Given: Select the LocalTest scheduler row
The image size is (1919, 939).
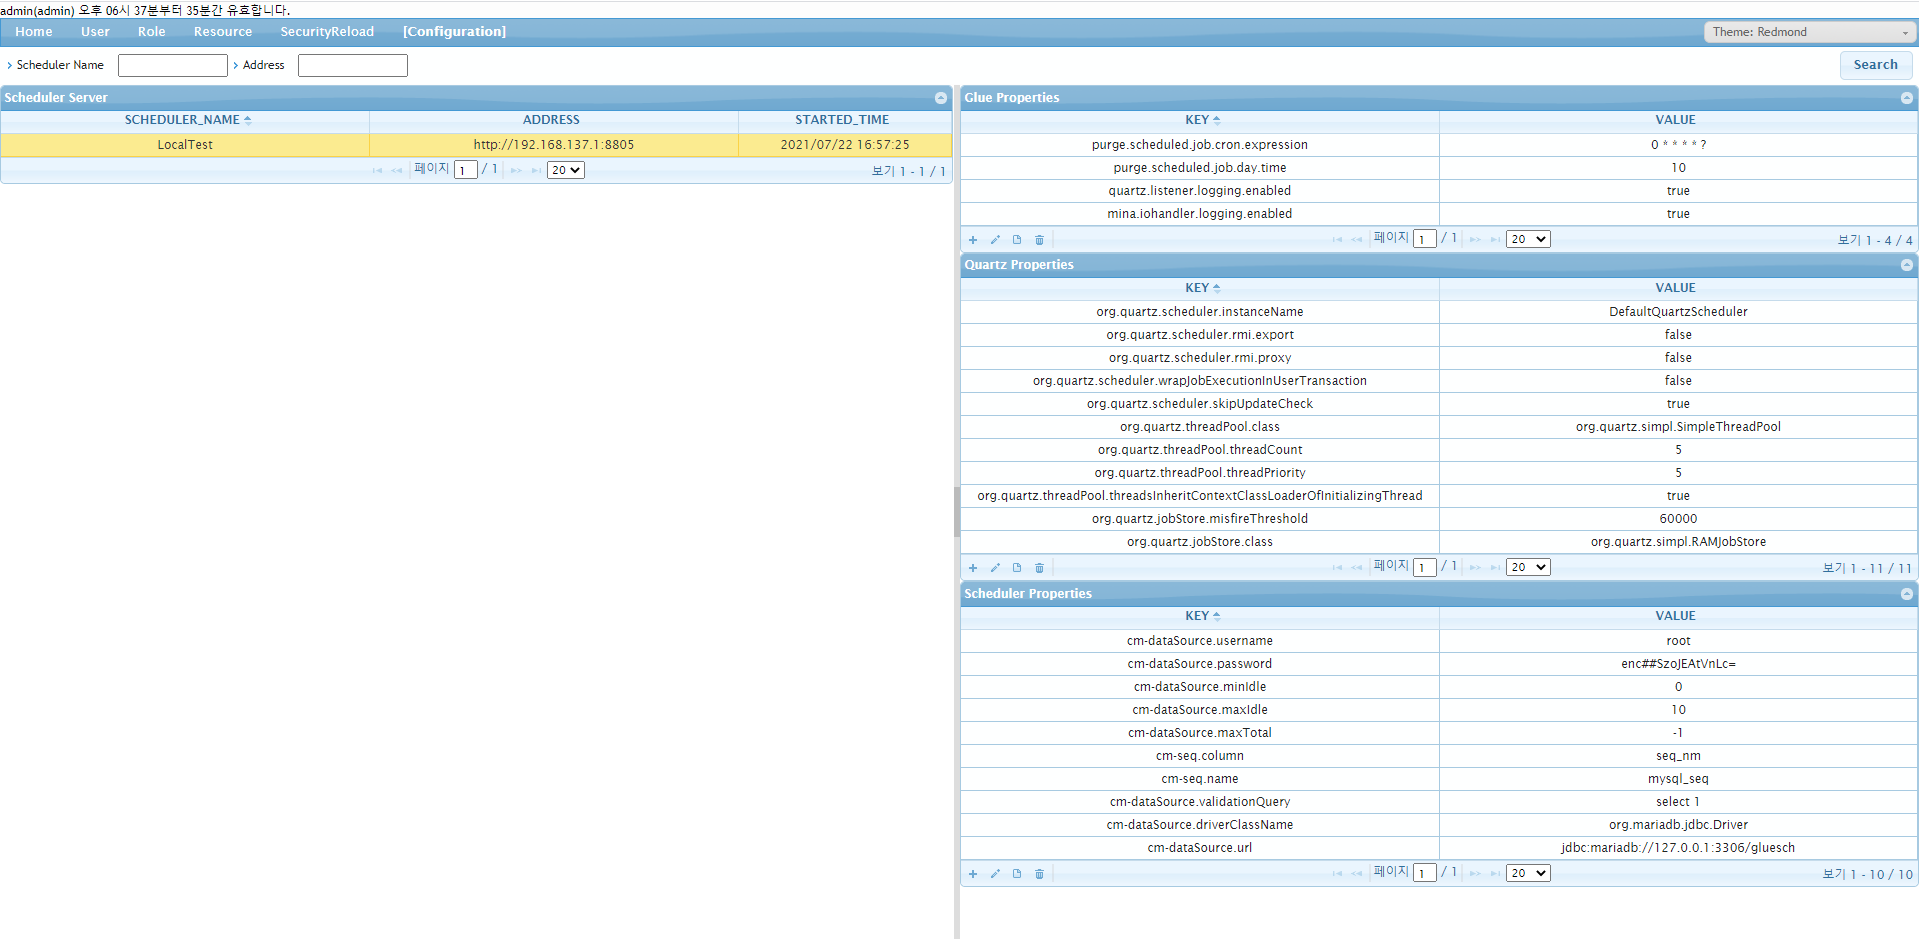Looking at the screenshot, I should click(x=185, y=145).
